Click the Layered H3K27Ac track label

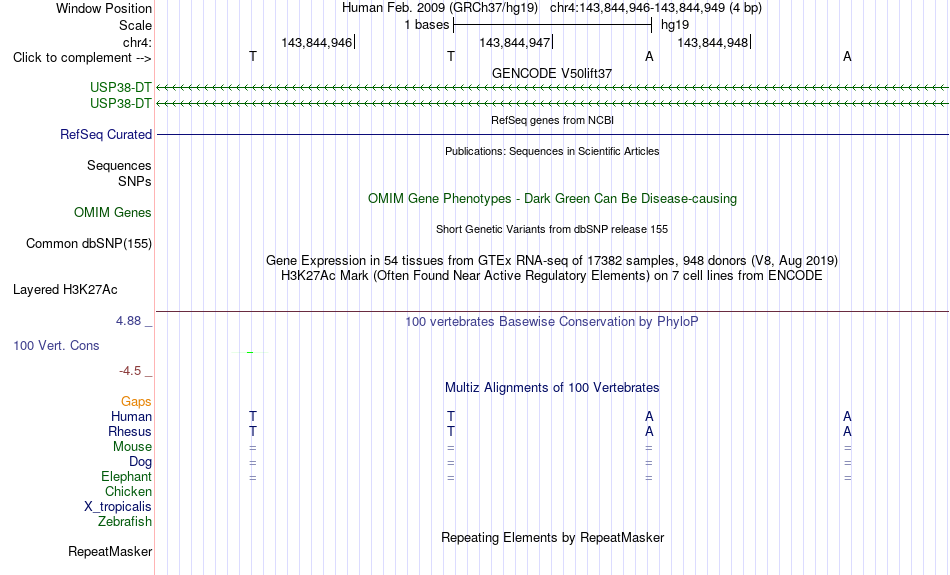[x=65, y=290]
